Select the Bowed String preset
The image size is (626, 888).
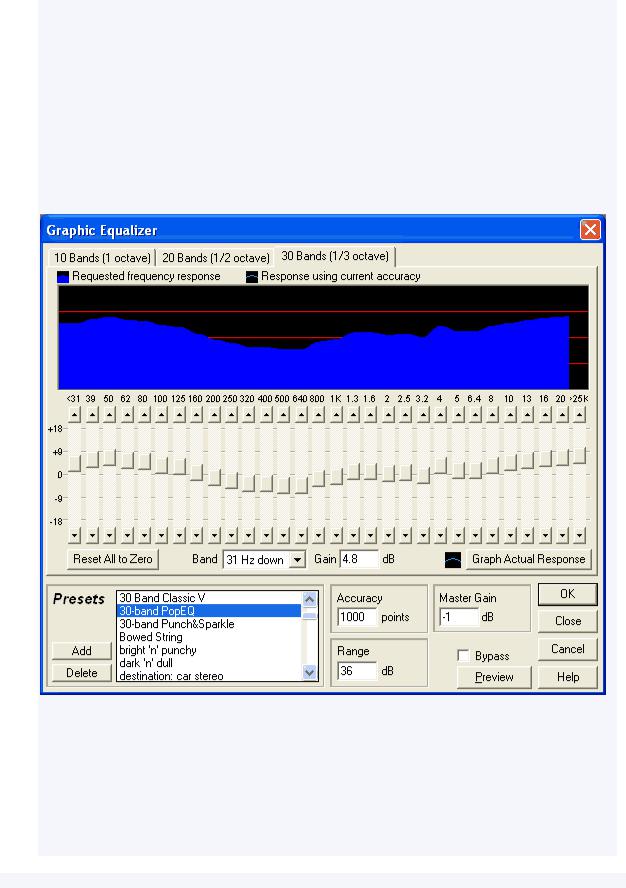208,637
